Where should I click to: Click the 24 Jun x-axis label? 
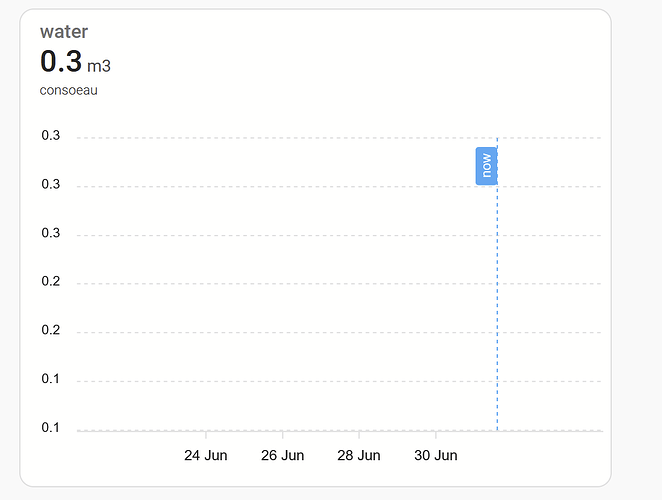[206, 456]
